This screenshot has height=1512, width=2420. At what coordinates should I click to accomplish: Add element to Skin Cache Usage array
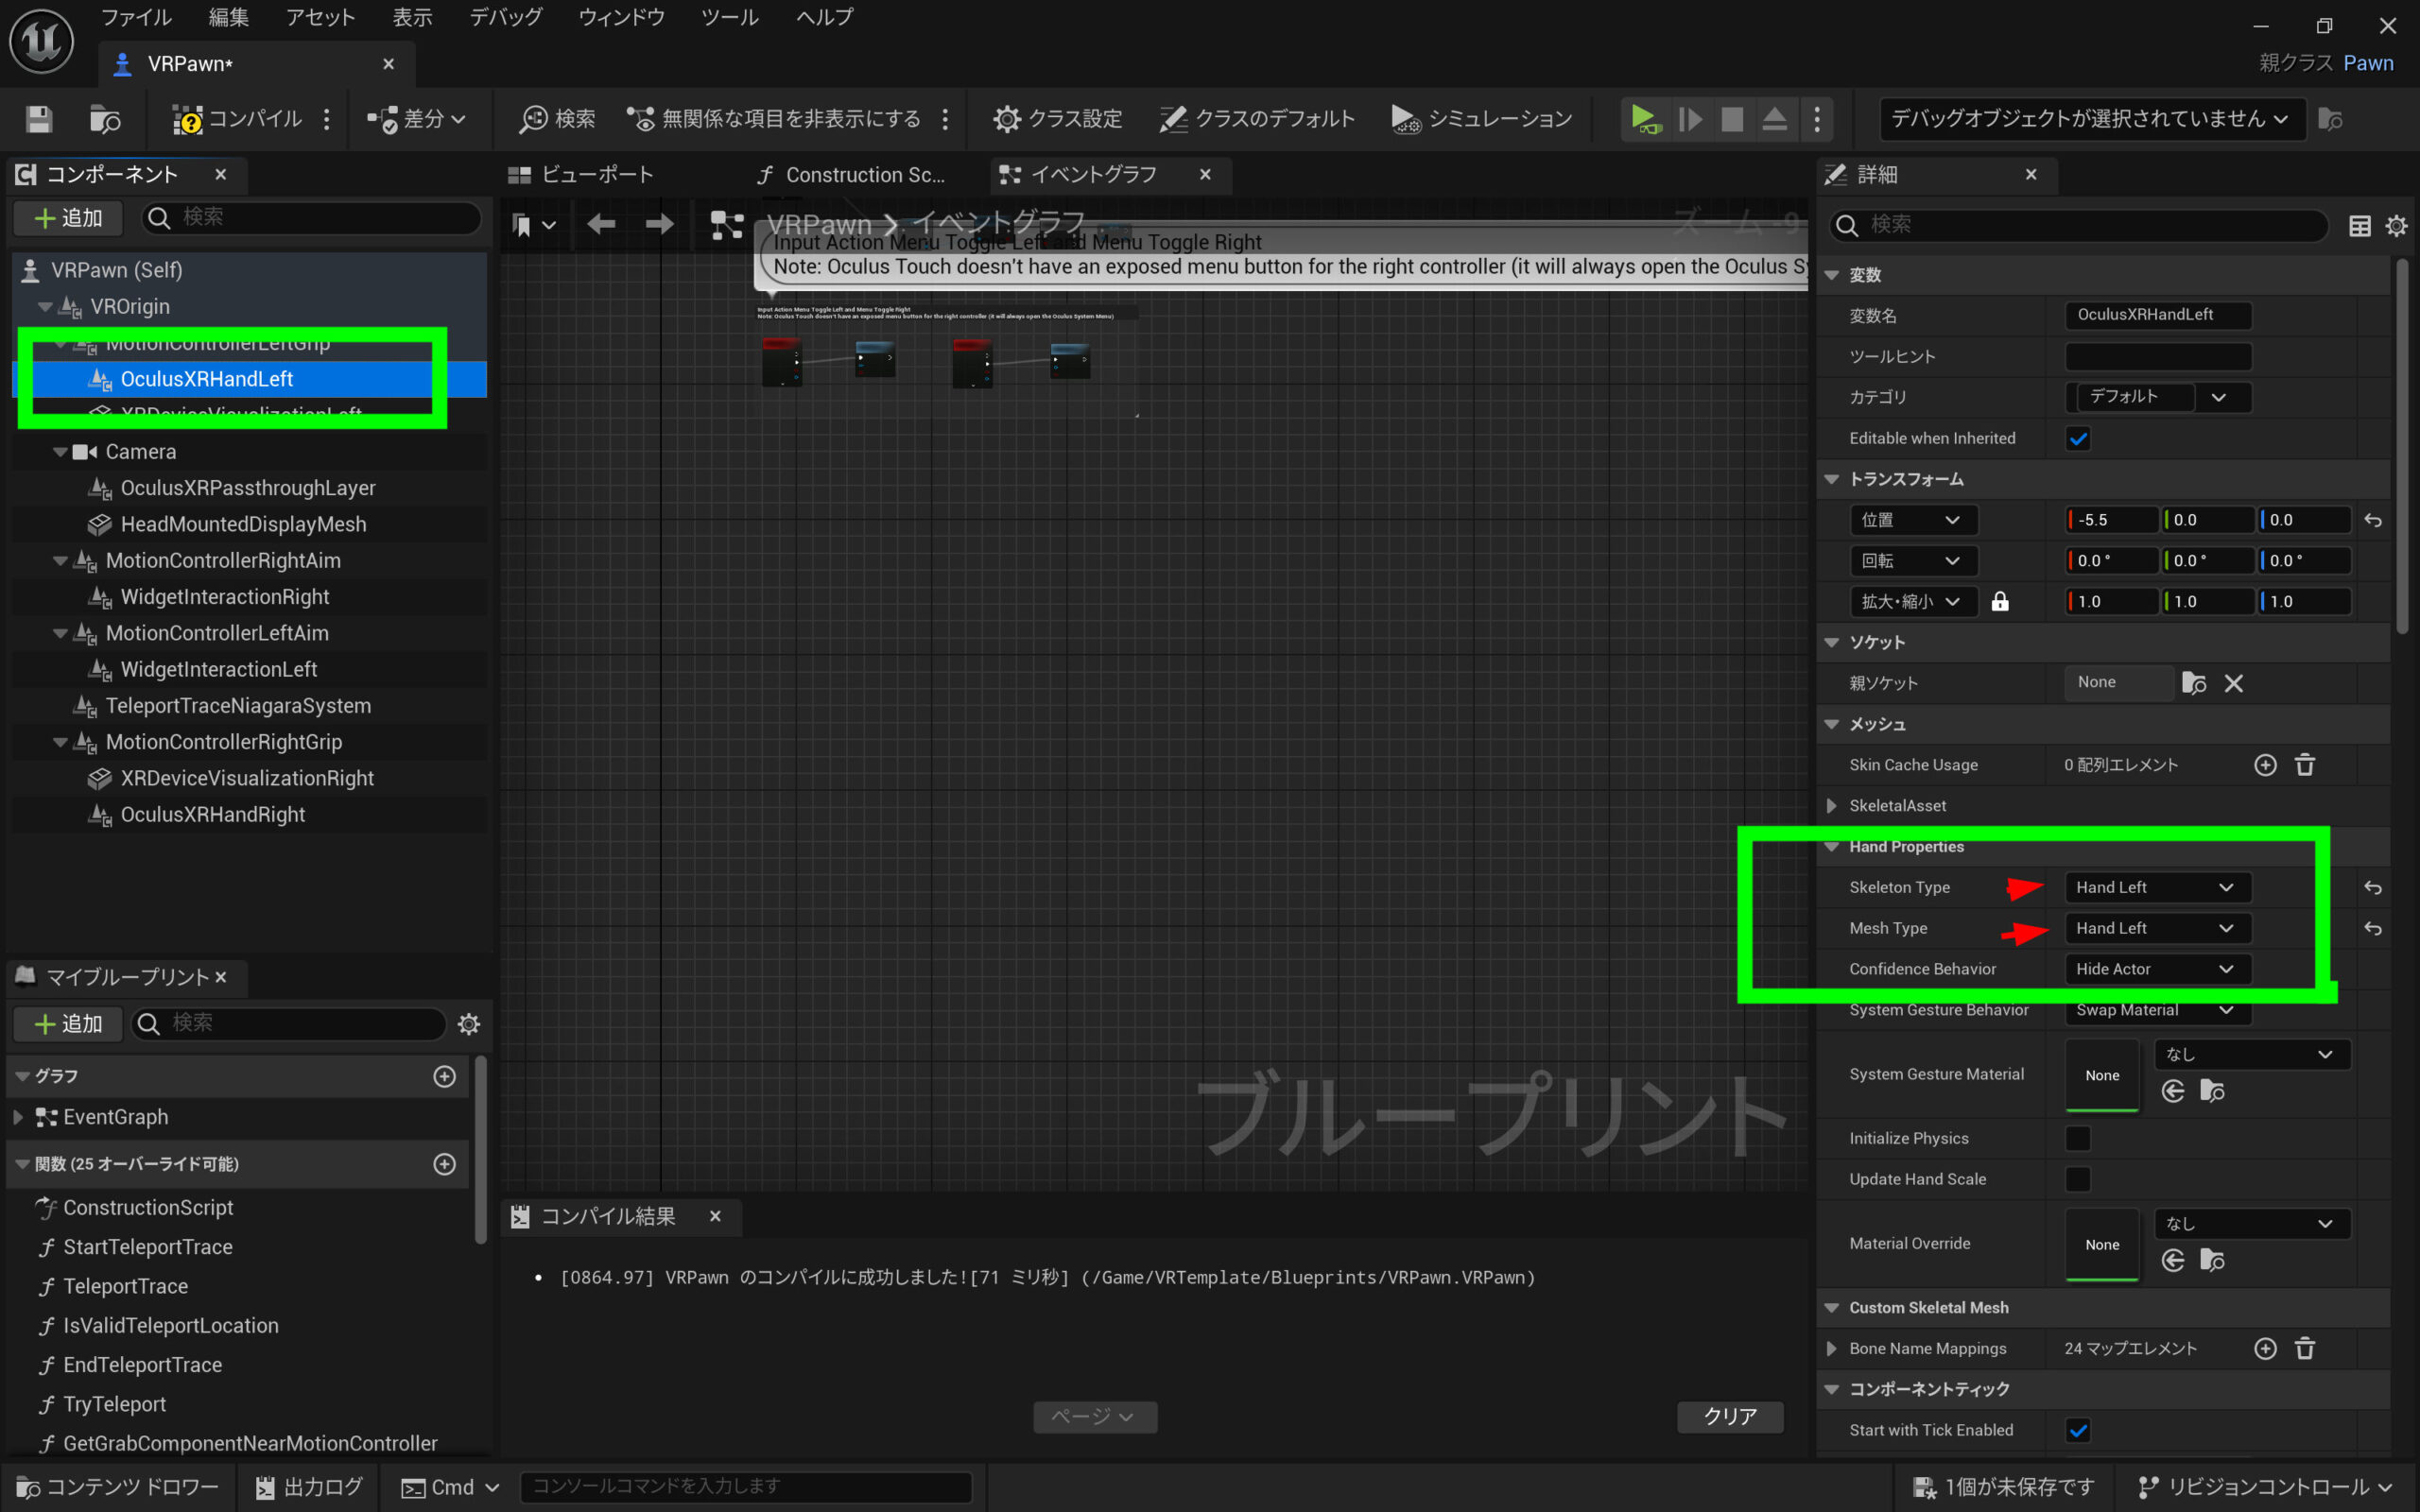coord(2265,765)
